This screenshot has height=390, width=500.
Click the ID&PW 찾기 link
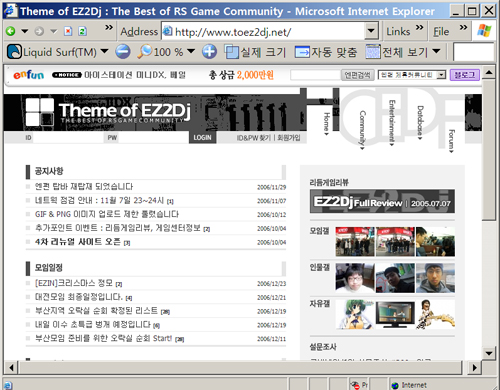(254, 138)
